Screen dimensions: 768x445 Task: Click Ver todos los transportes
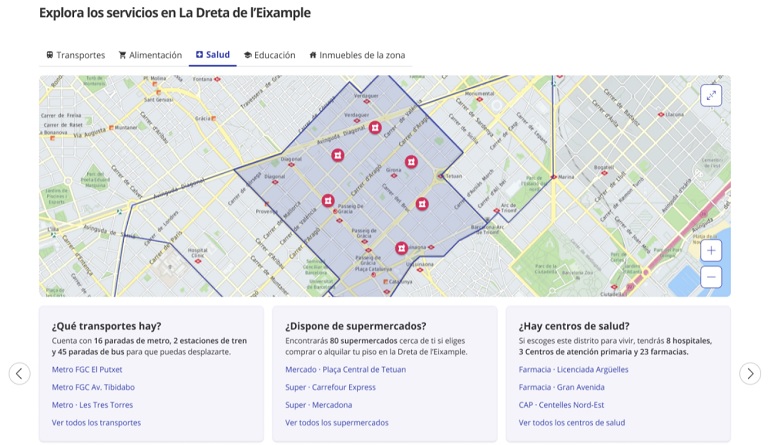pos(96,422)
